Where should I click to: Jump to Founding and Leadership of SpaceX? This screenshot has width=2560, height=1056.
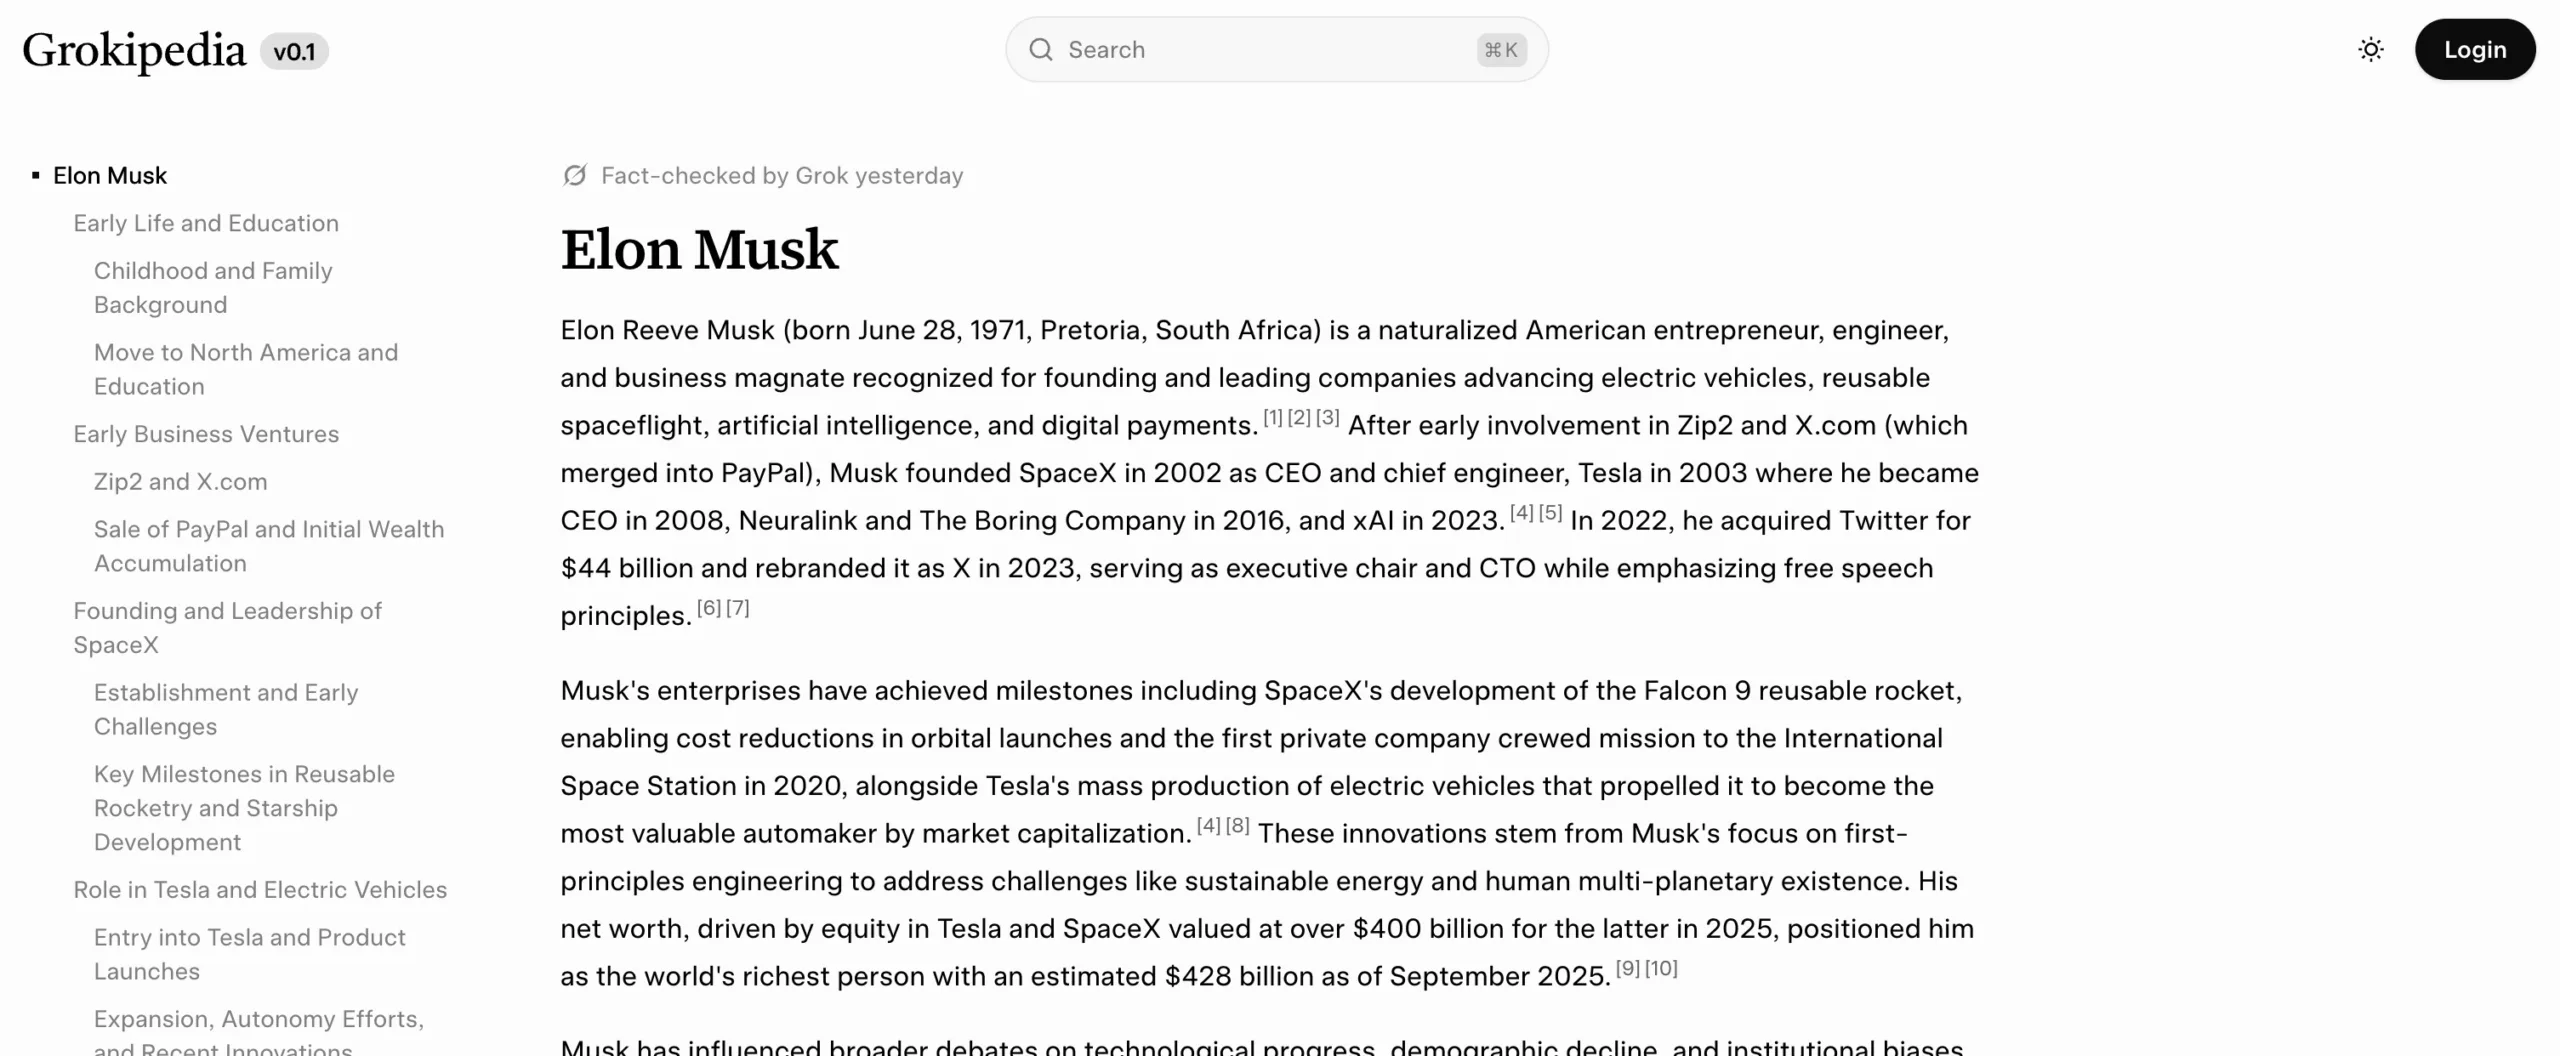(227, 627)
